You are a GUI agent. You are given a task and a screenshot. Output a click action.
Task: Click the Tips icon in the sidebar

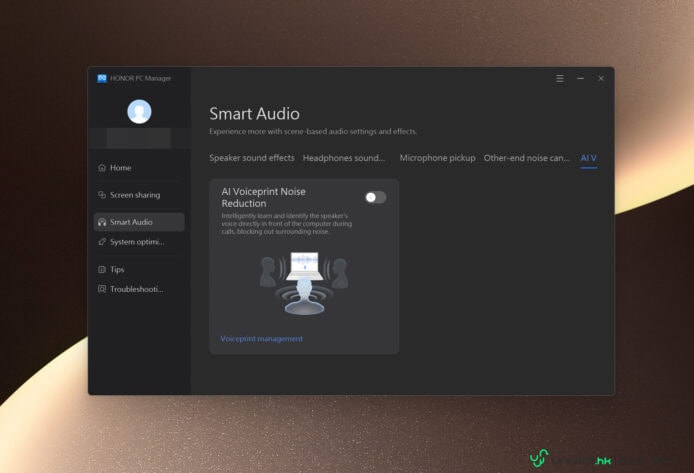(x=102, y=269)
